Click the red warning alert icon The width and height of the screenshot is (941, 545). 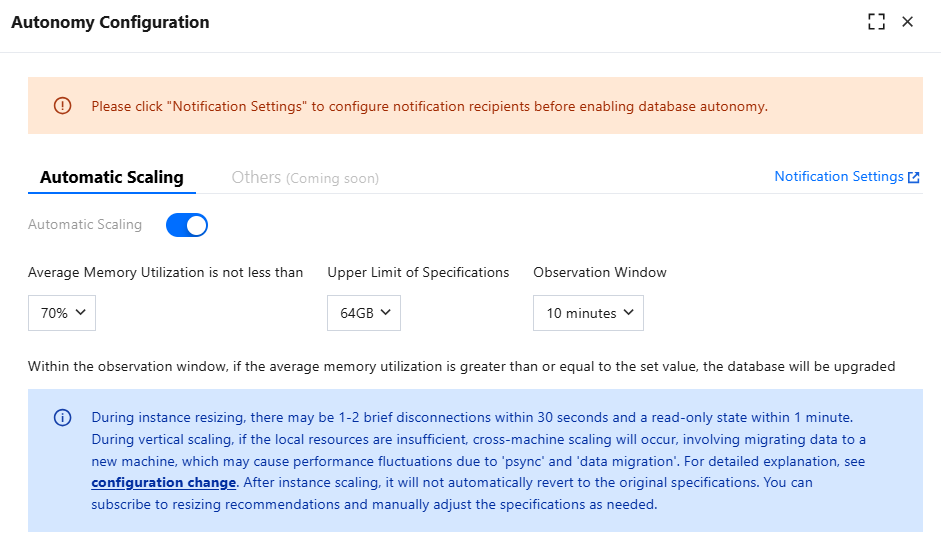[63, 105]
